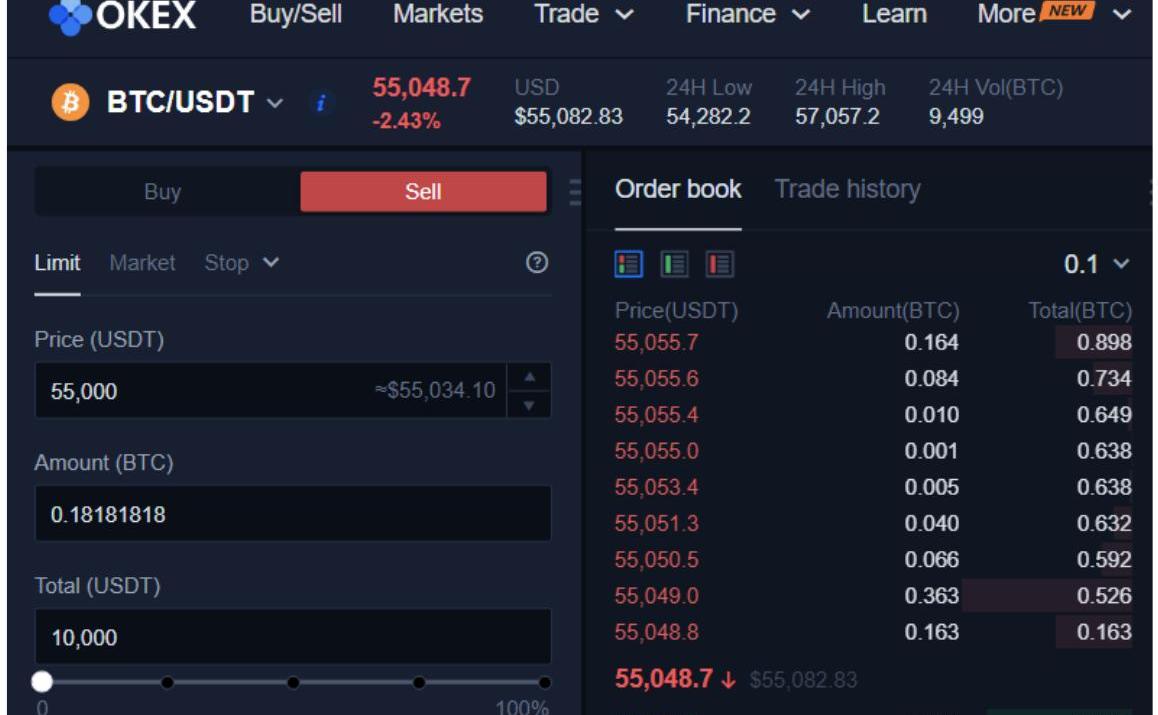Screen dimensions: 1158x715
Task: Click the panel drag handle icon
Action: coord(575,192)
